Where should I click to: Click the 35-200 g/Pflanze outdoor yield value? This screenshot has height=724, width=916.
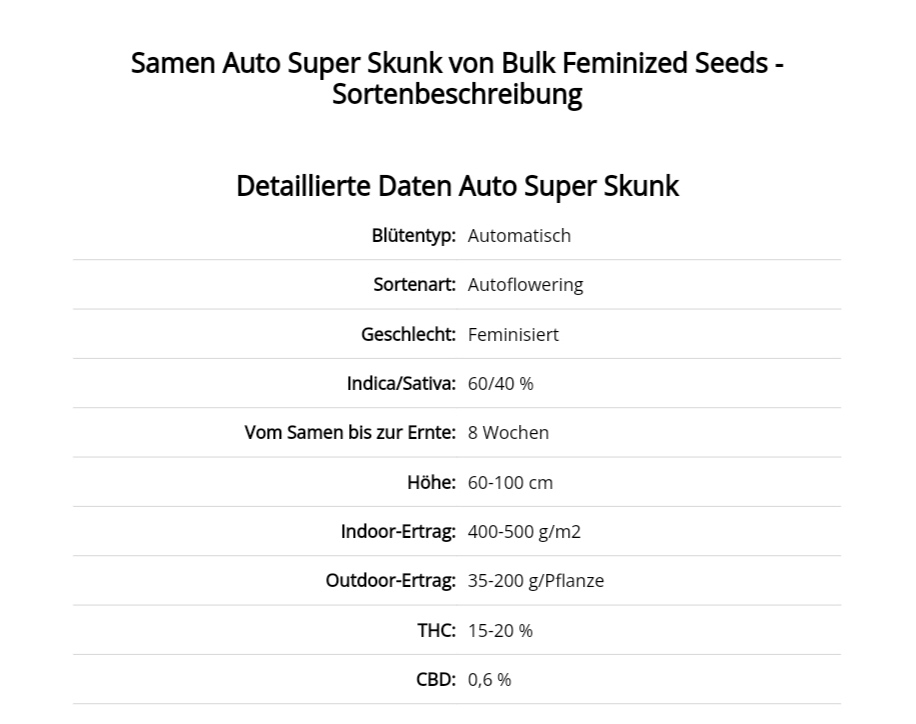(x=536, y=581)
